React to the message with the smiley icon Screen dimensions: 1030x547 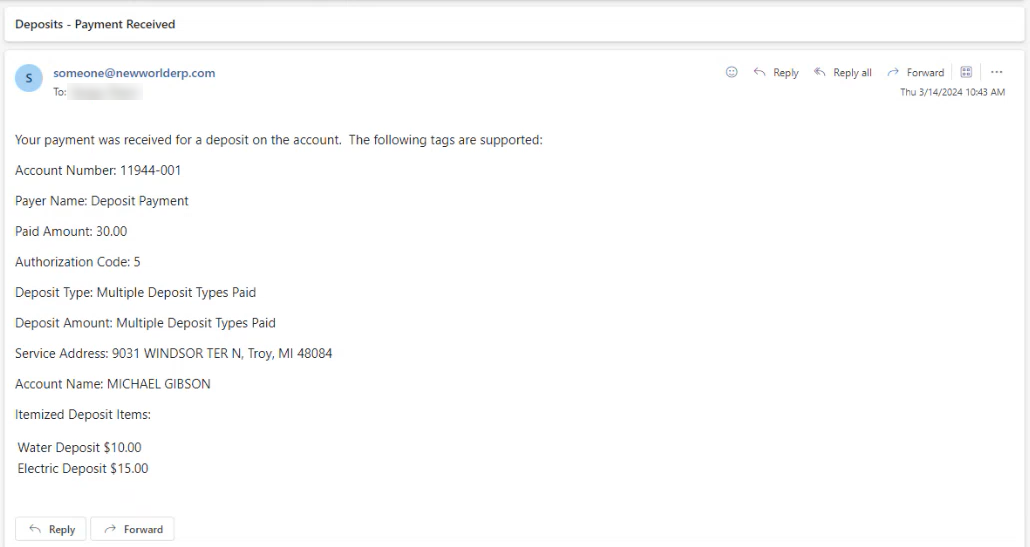tap(731, 72)
